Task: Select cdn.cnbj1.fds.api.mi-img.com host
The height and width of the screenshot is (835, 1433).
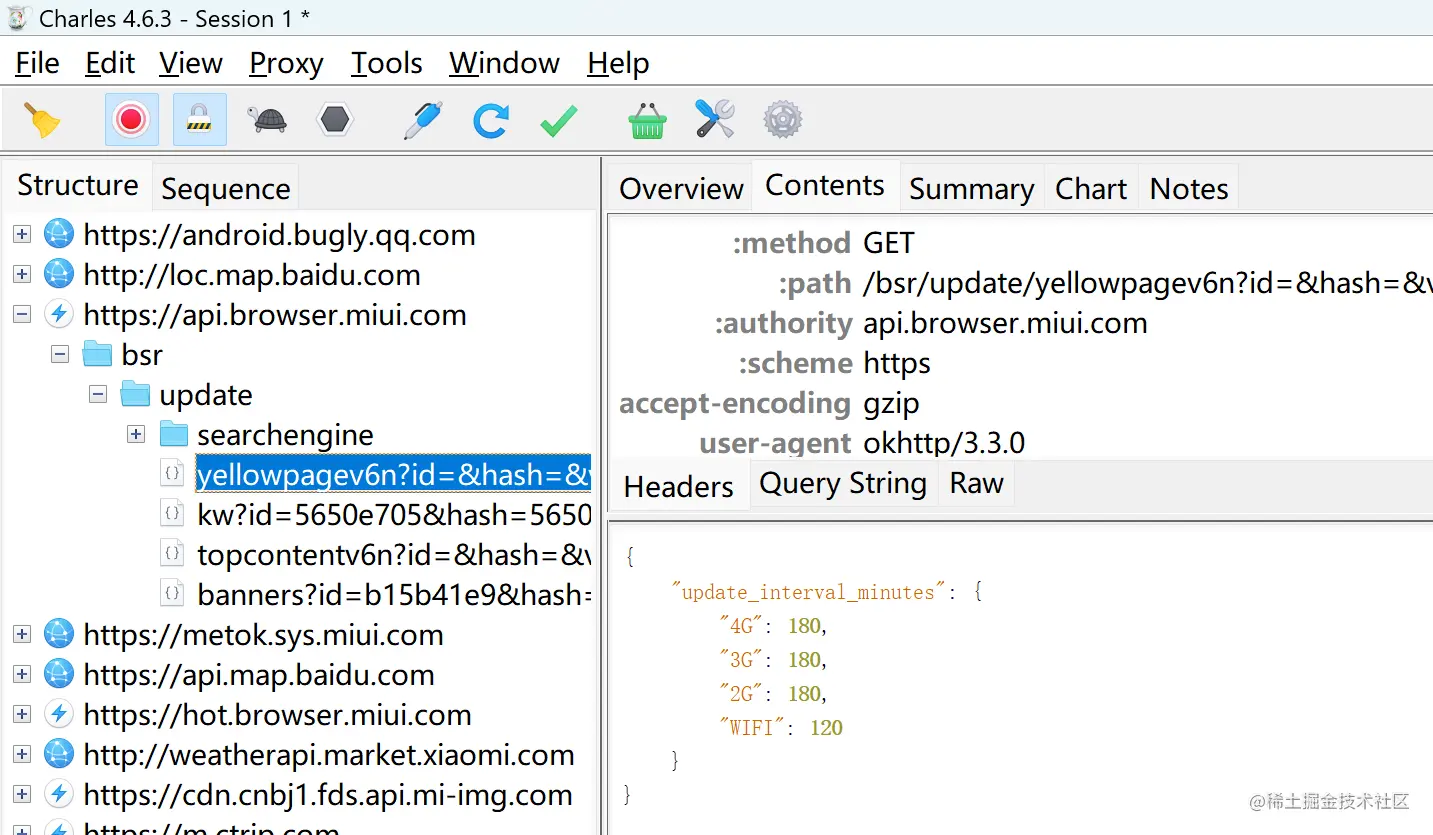Action: [328, 795]
